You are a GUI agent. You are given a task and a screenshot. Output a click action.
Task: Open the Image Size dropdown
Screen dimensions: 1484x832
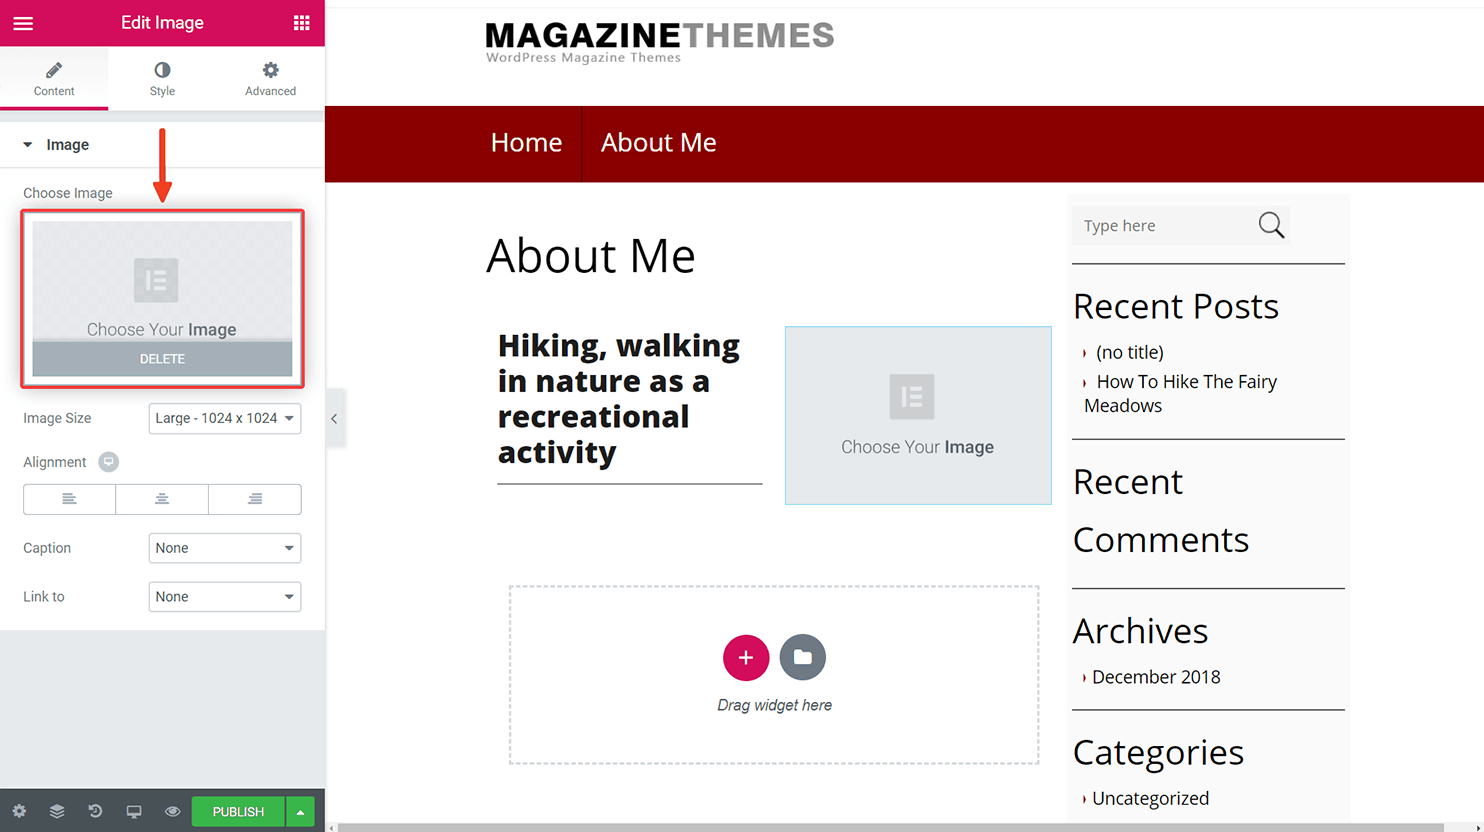225,418
